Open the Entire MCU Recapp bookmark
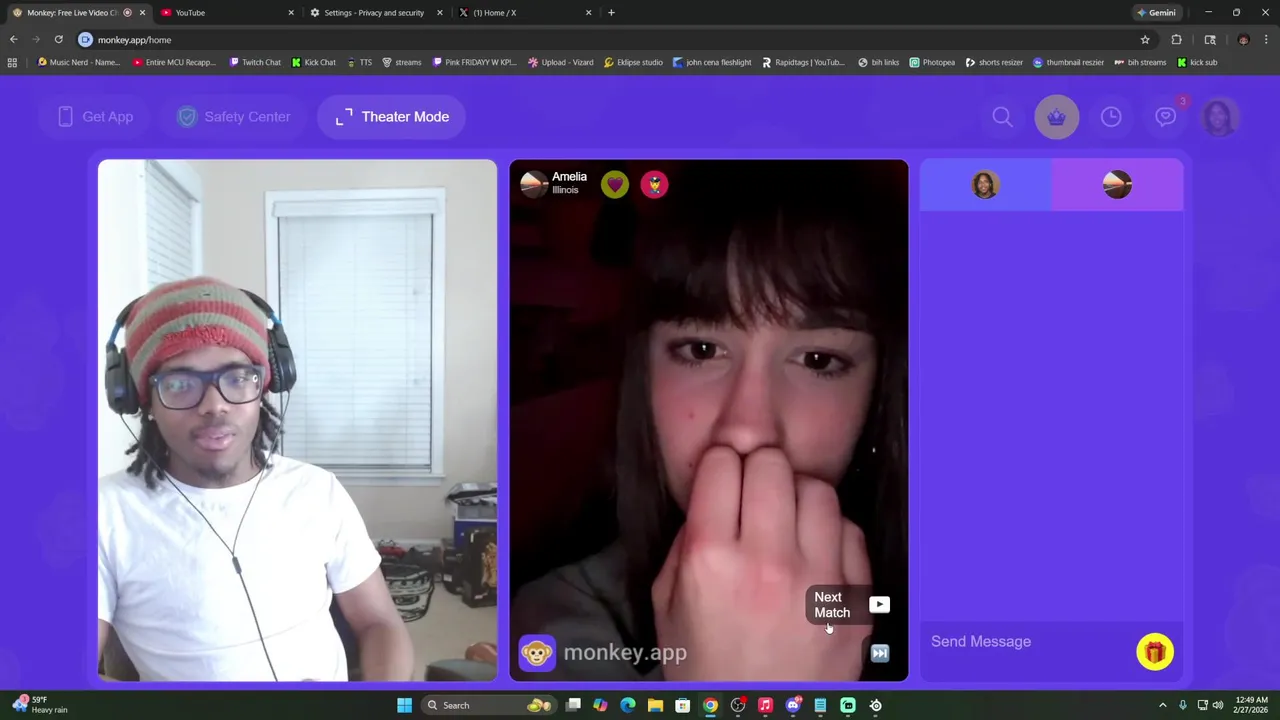Screen dimensions: 1280x720 174,62
